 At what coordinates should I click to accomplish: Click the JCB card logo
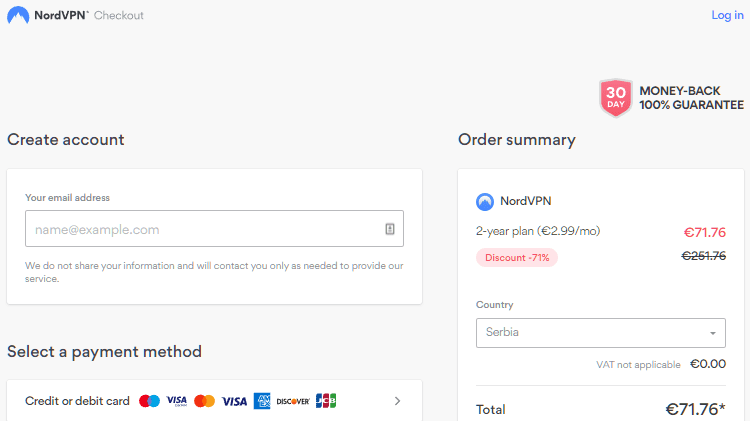tap(326, 401)
